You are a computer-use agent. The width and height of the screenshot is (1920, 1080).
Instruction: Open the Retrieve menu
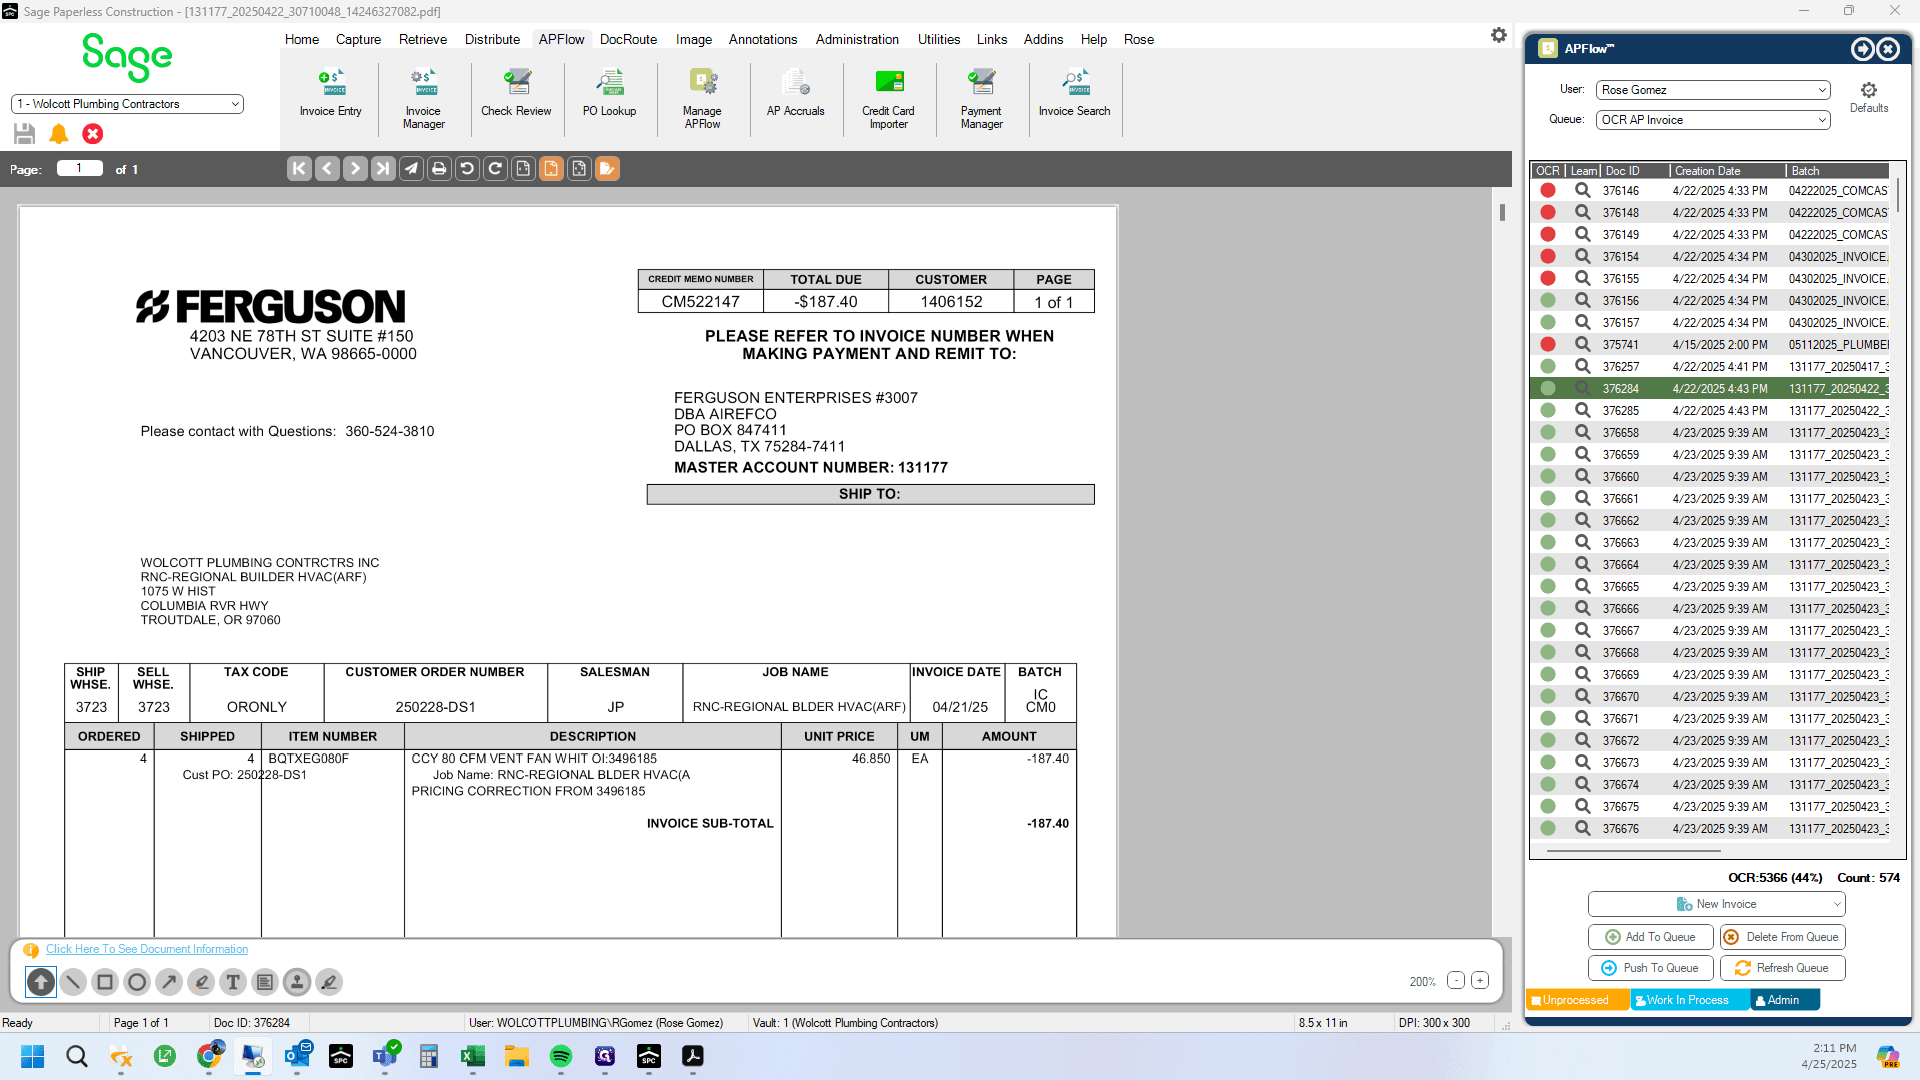(423, 39)
